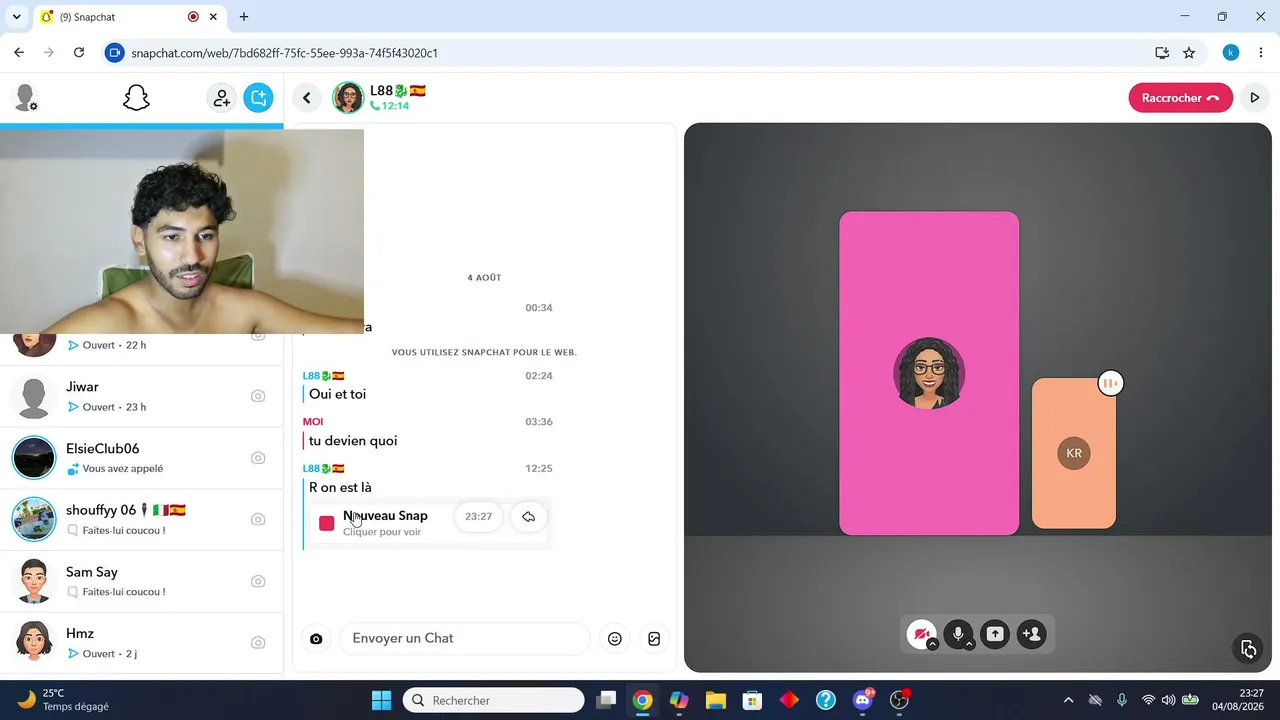Switch call to phone device icon

pos(1248,649)
